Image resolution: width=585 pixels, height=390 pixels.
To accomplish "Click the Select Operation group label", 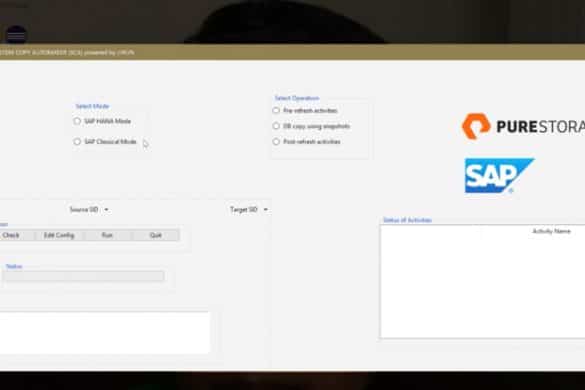I will pyautogui.click(x=297, y=98).
